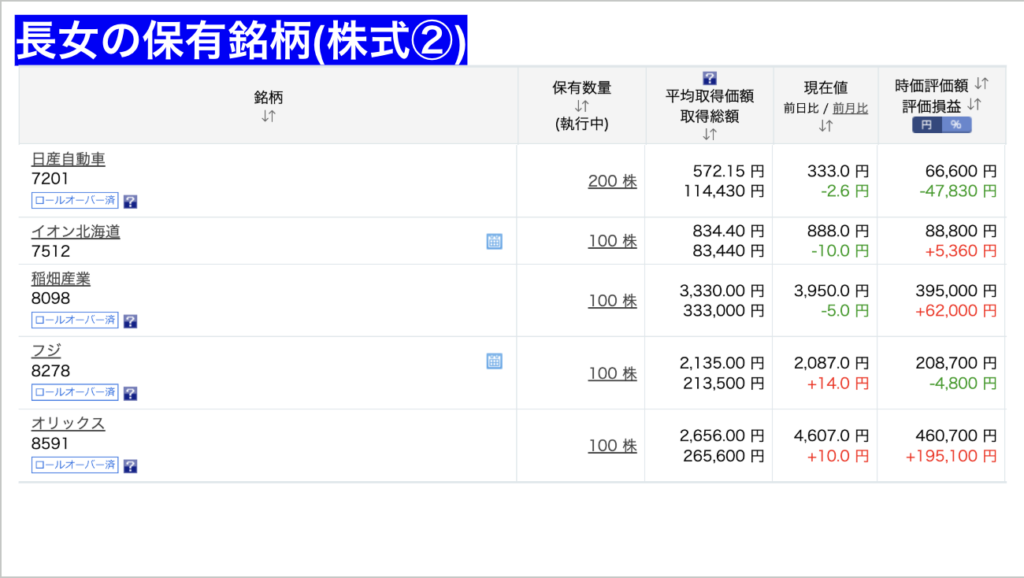Screen dimensions: 1024x578
Task: Click help icon beside 日産自動車 ロールオーバー済 badge
Action: 130,201
